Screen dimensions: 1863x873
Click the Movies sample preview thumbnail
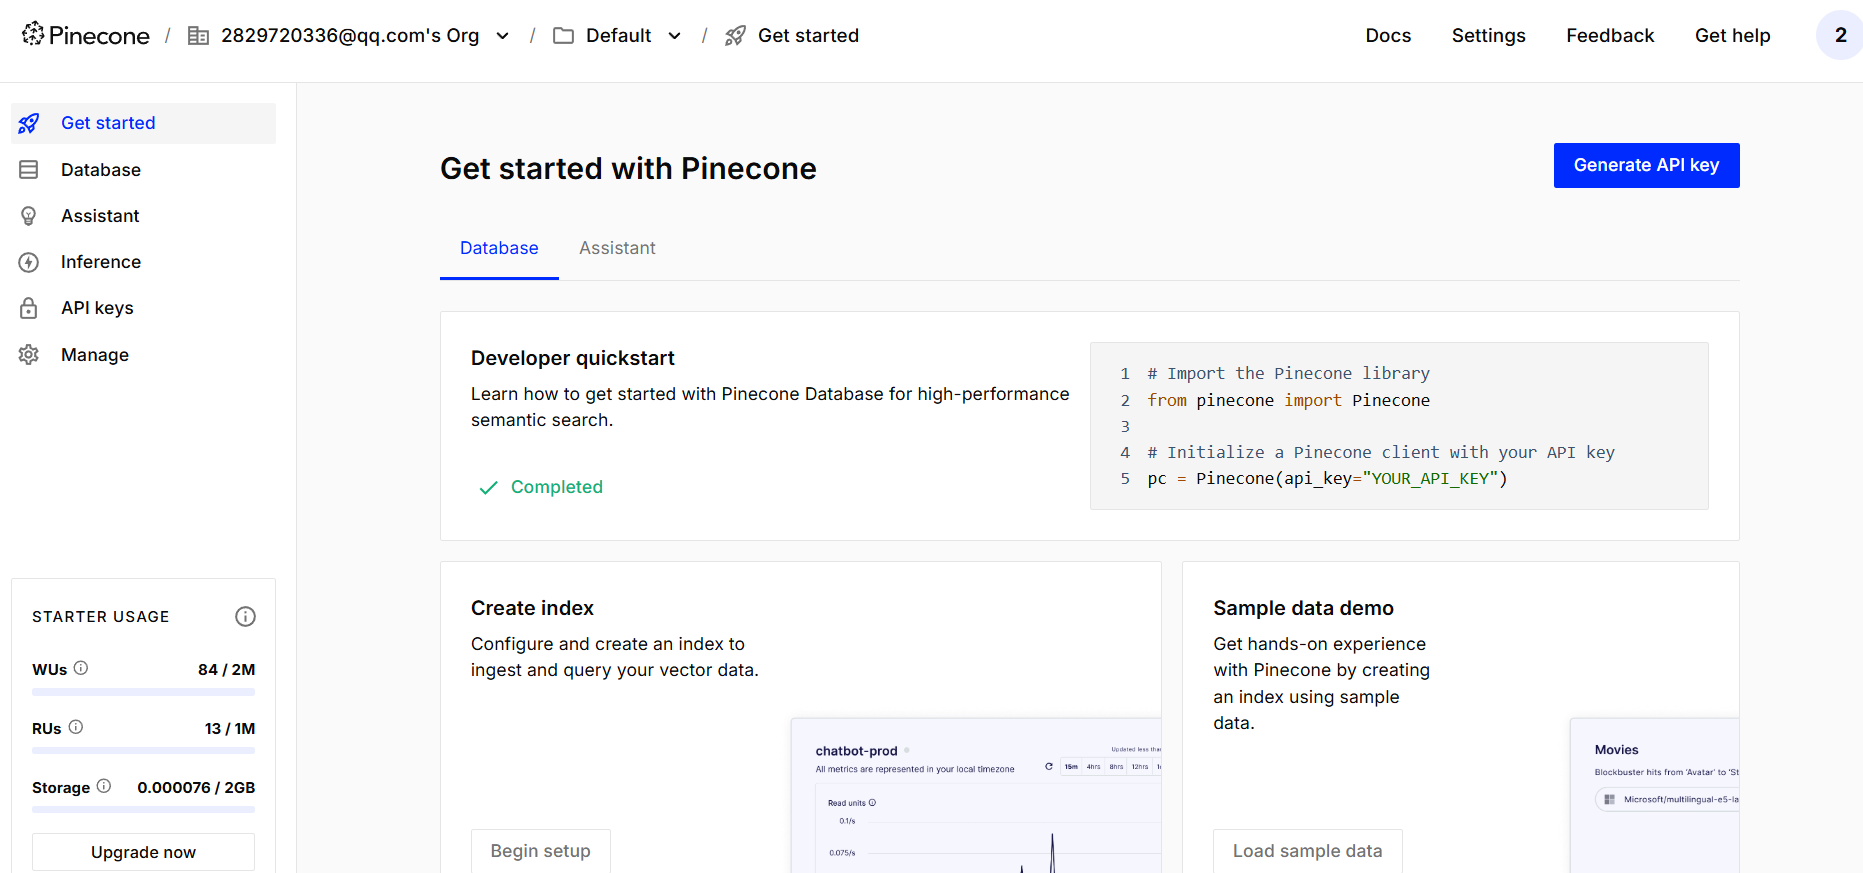pyautogui.click(x=1655, y=796)
